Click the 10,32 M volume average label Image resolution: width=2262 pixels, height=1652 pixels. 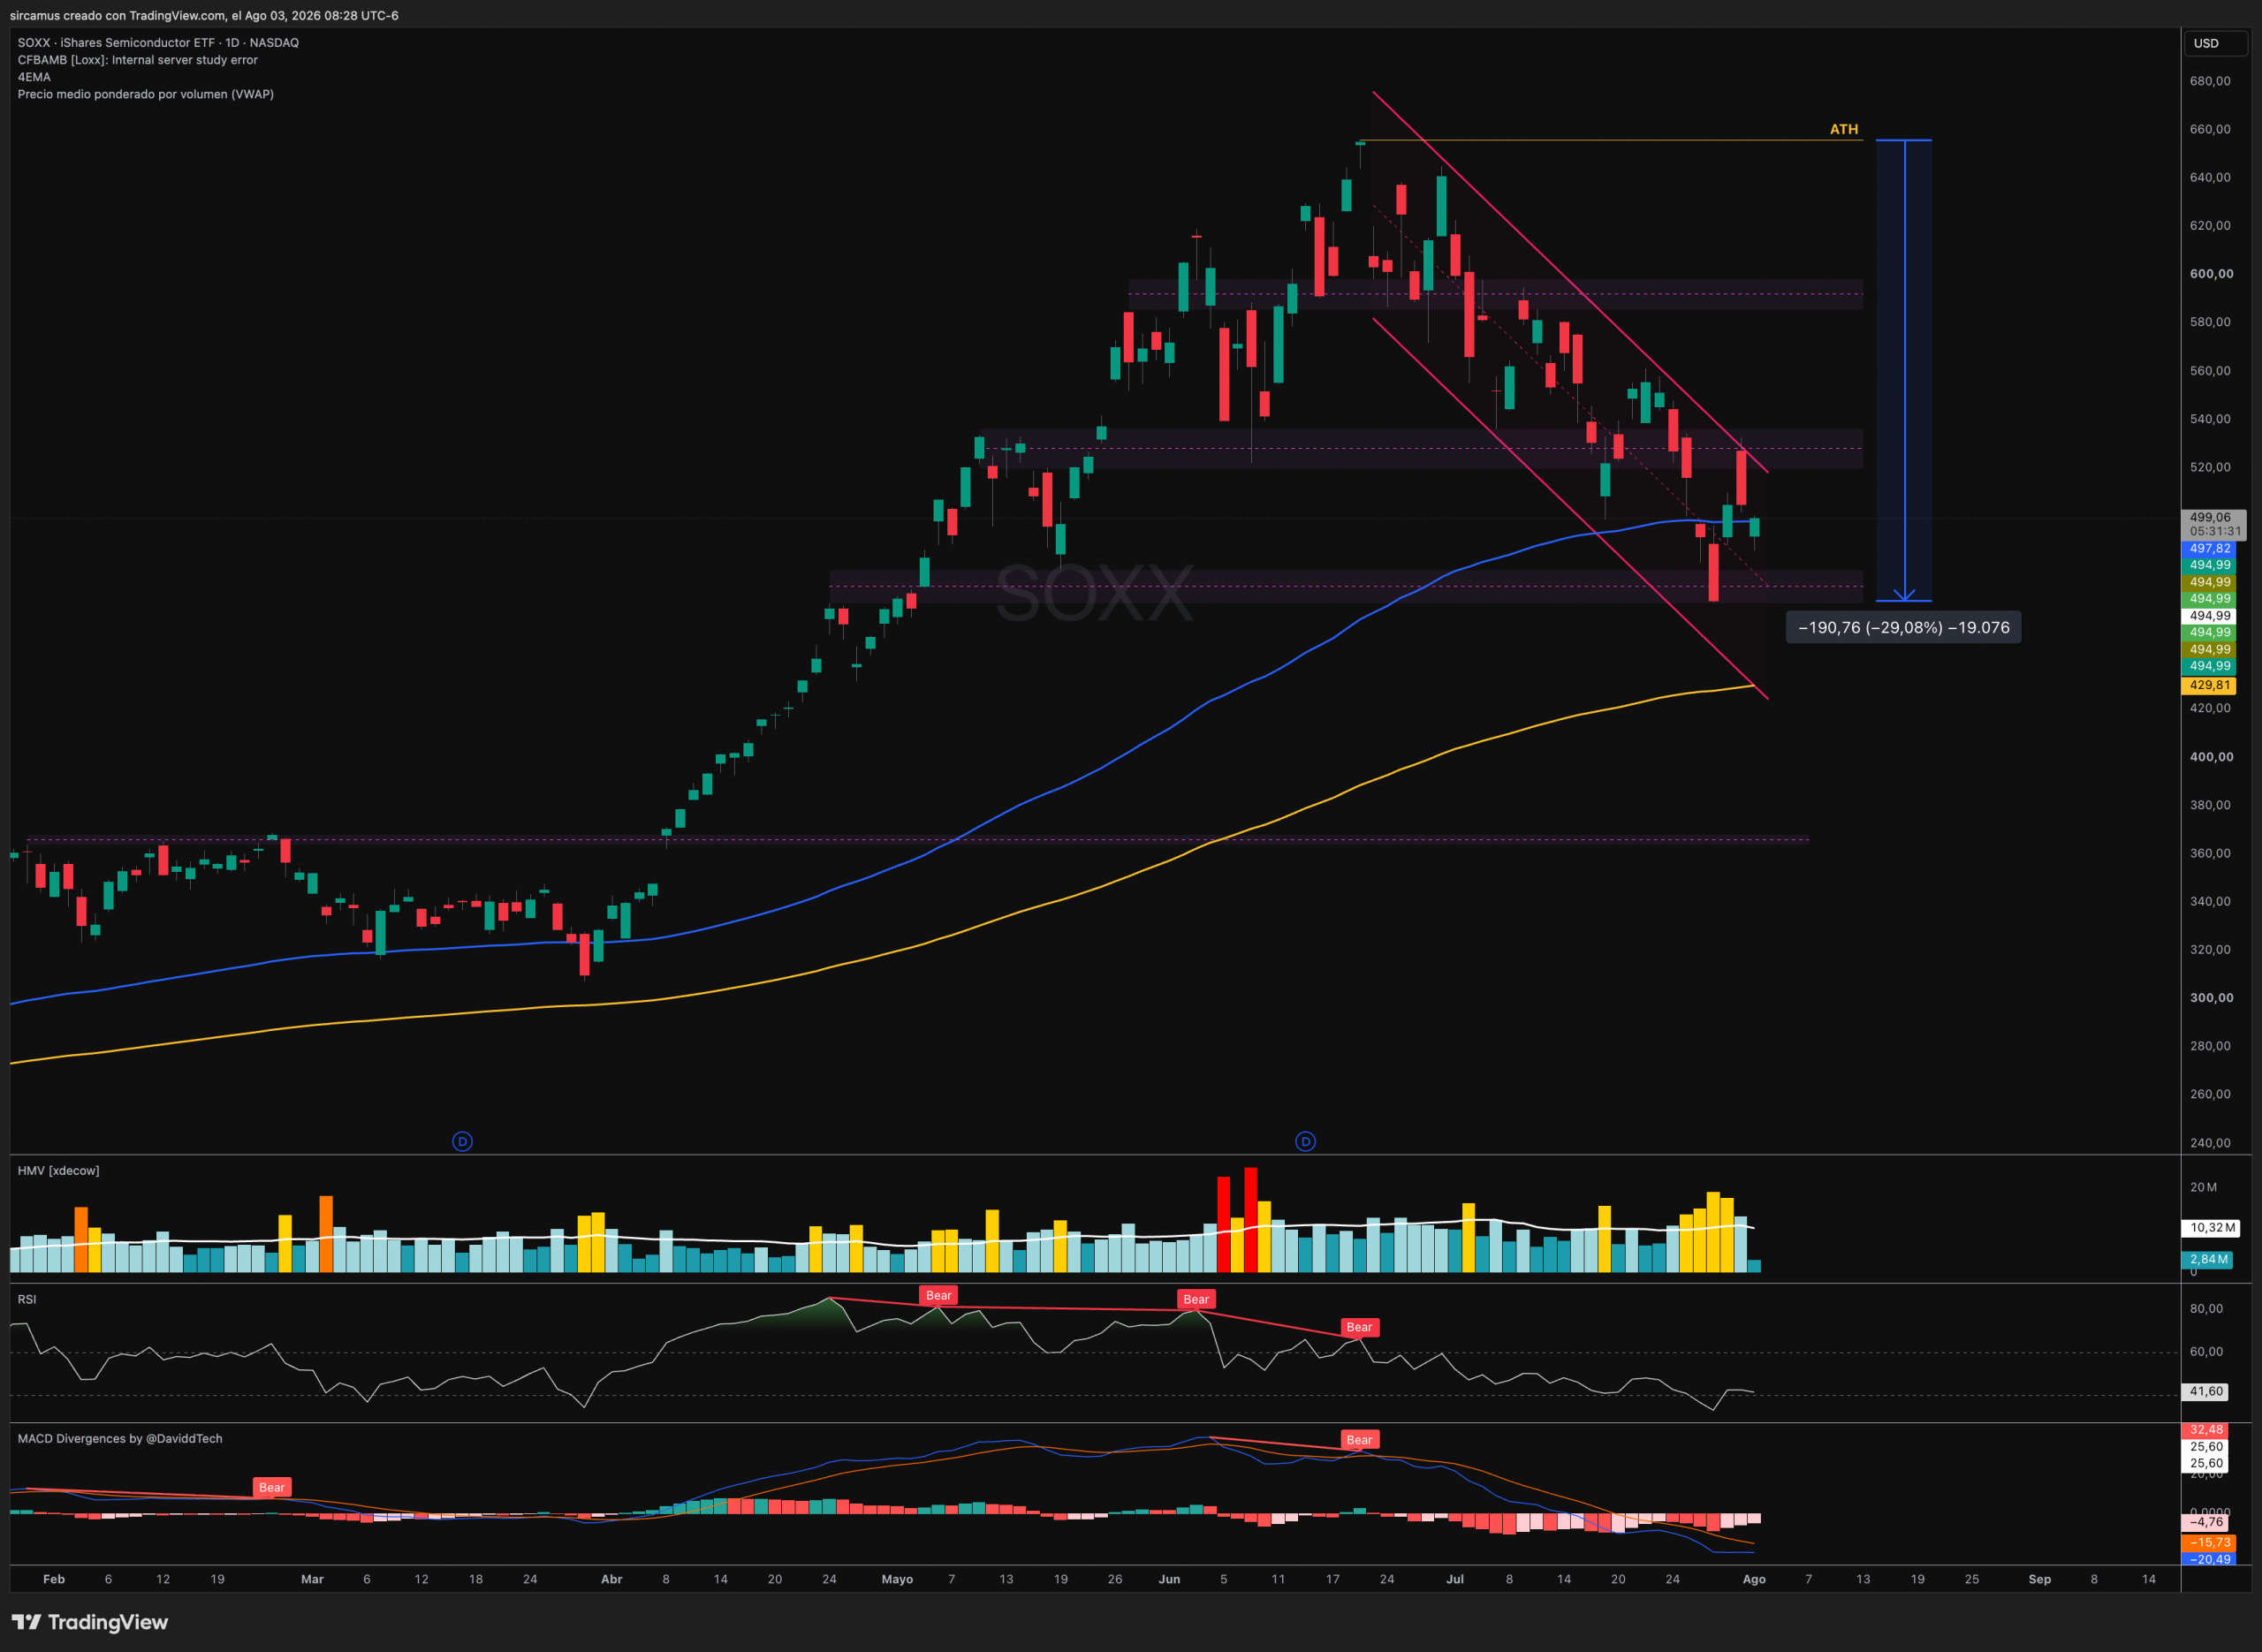point(2211,1227)
